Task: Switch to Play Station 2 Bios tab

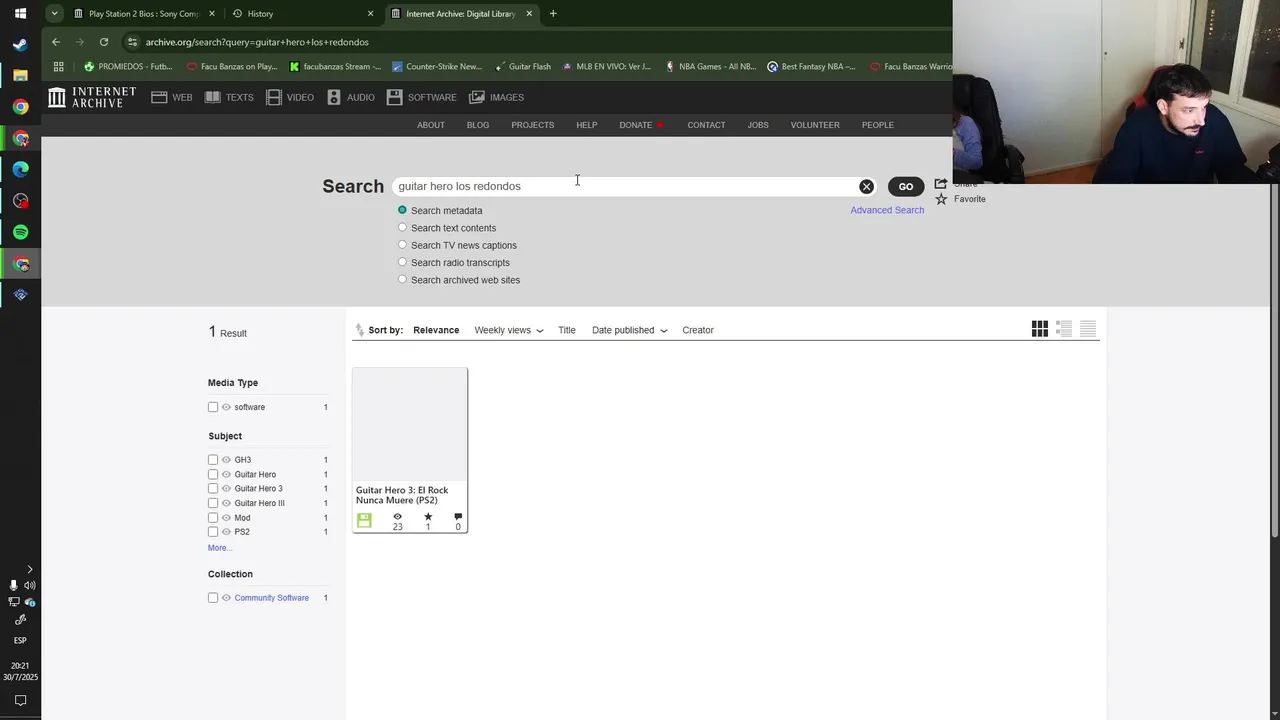Action: click(x=144, y=14)
